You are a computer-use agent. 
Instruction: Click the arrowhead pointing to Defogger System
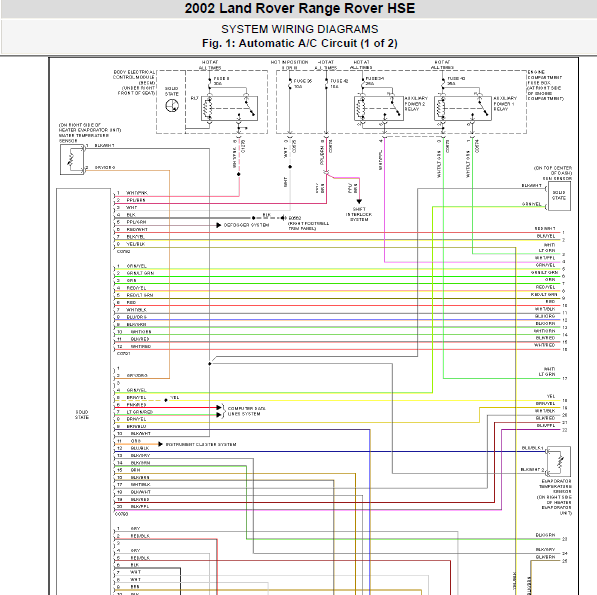[x=219, y=225]
